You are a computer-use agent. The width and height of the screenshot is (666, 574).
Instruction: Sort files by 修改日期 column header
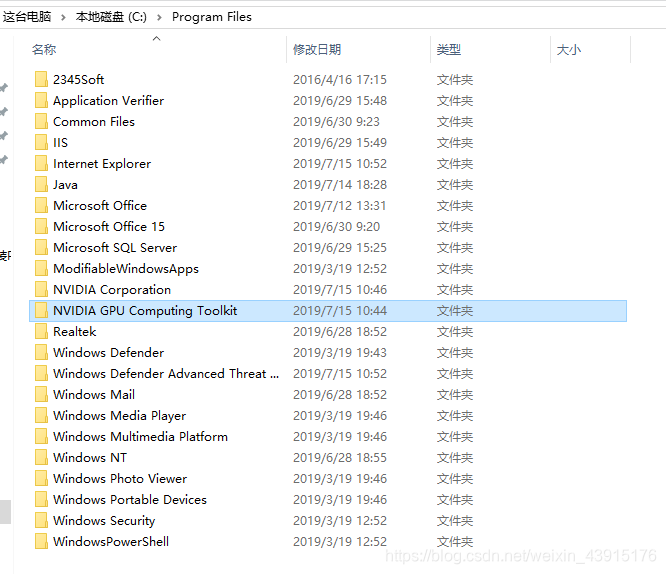click(317, 49)
